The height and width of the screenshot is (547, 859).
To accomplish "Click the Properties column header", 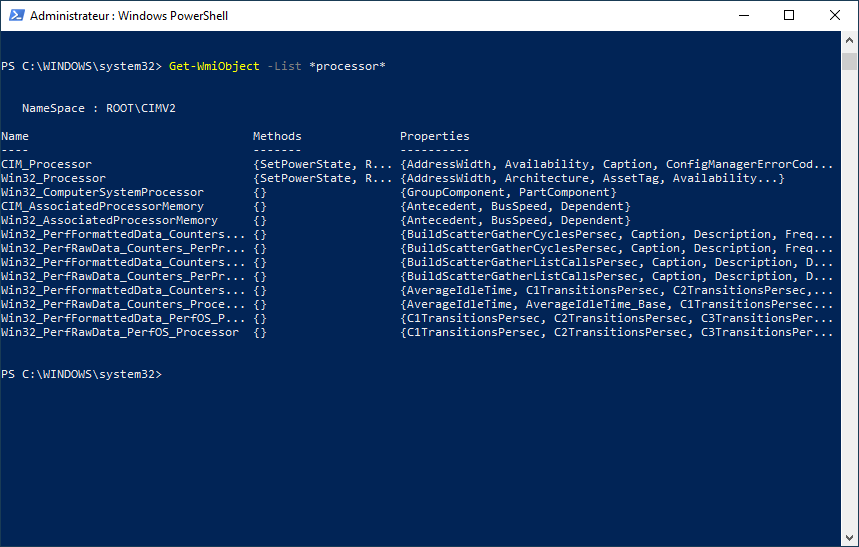I will (x=434, y=136).
